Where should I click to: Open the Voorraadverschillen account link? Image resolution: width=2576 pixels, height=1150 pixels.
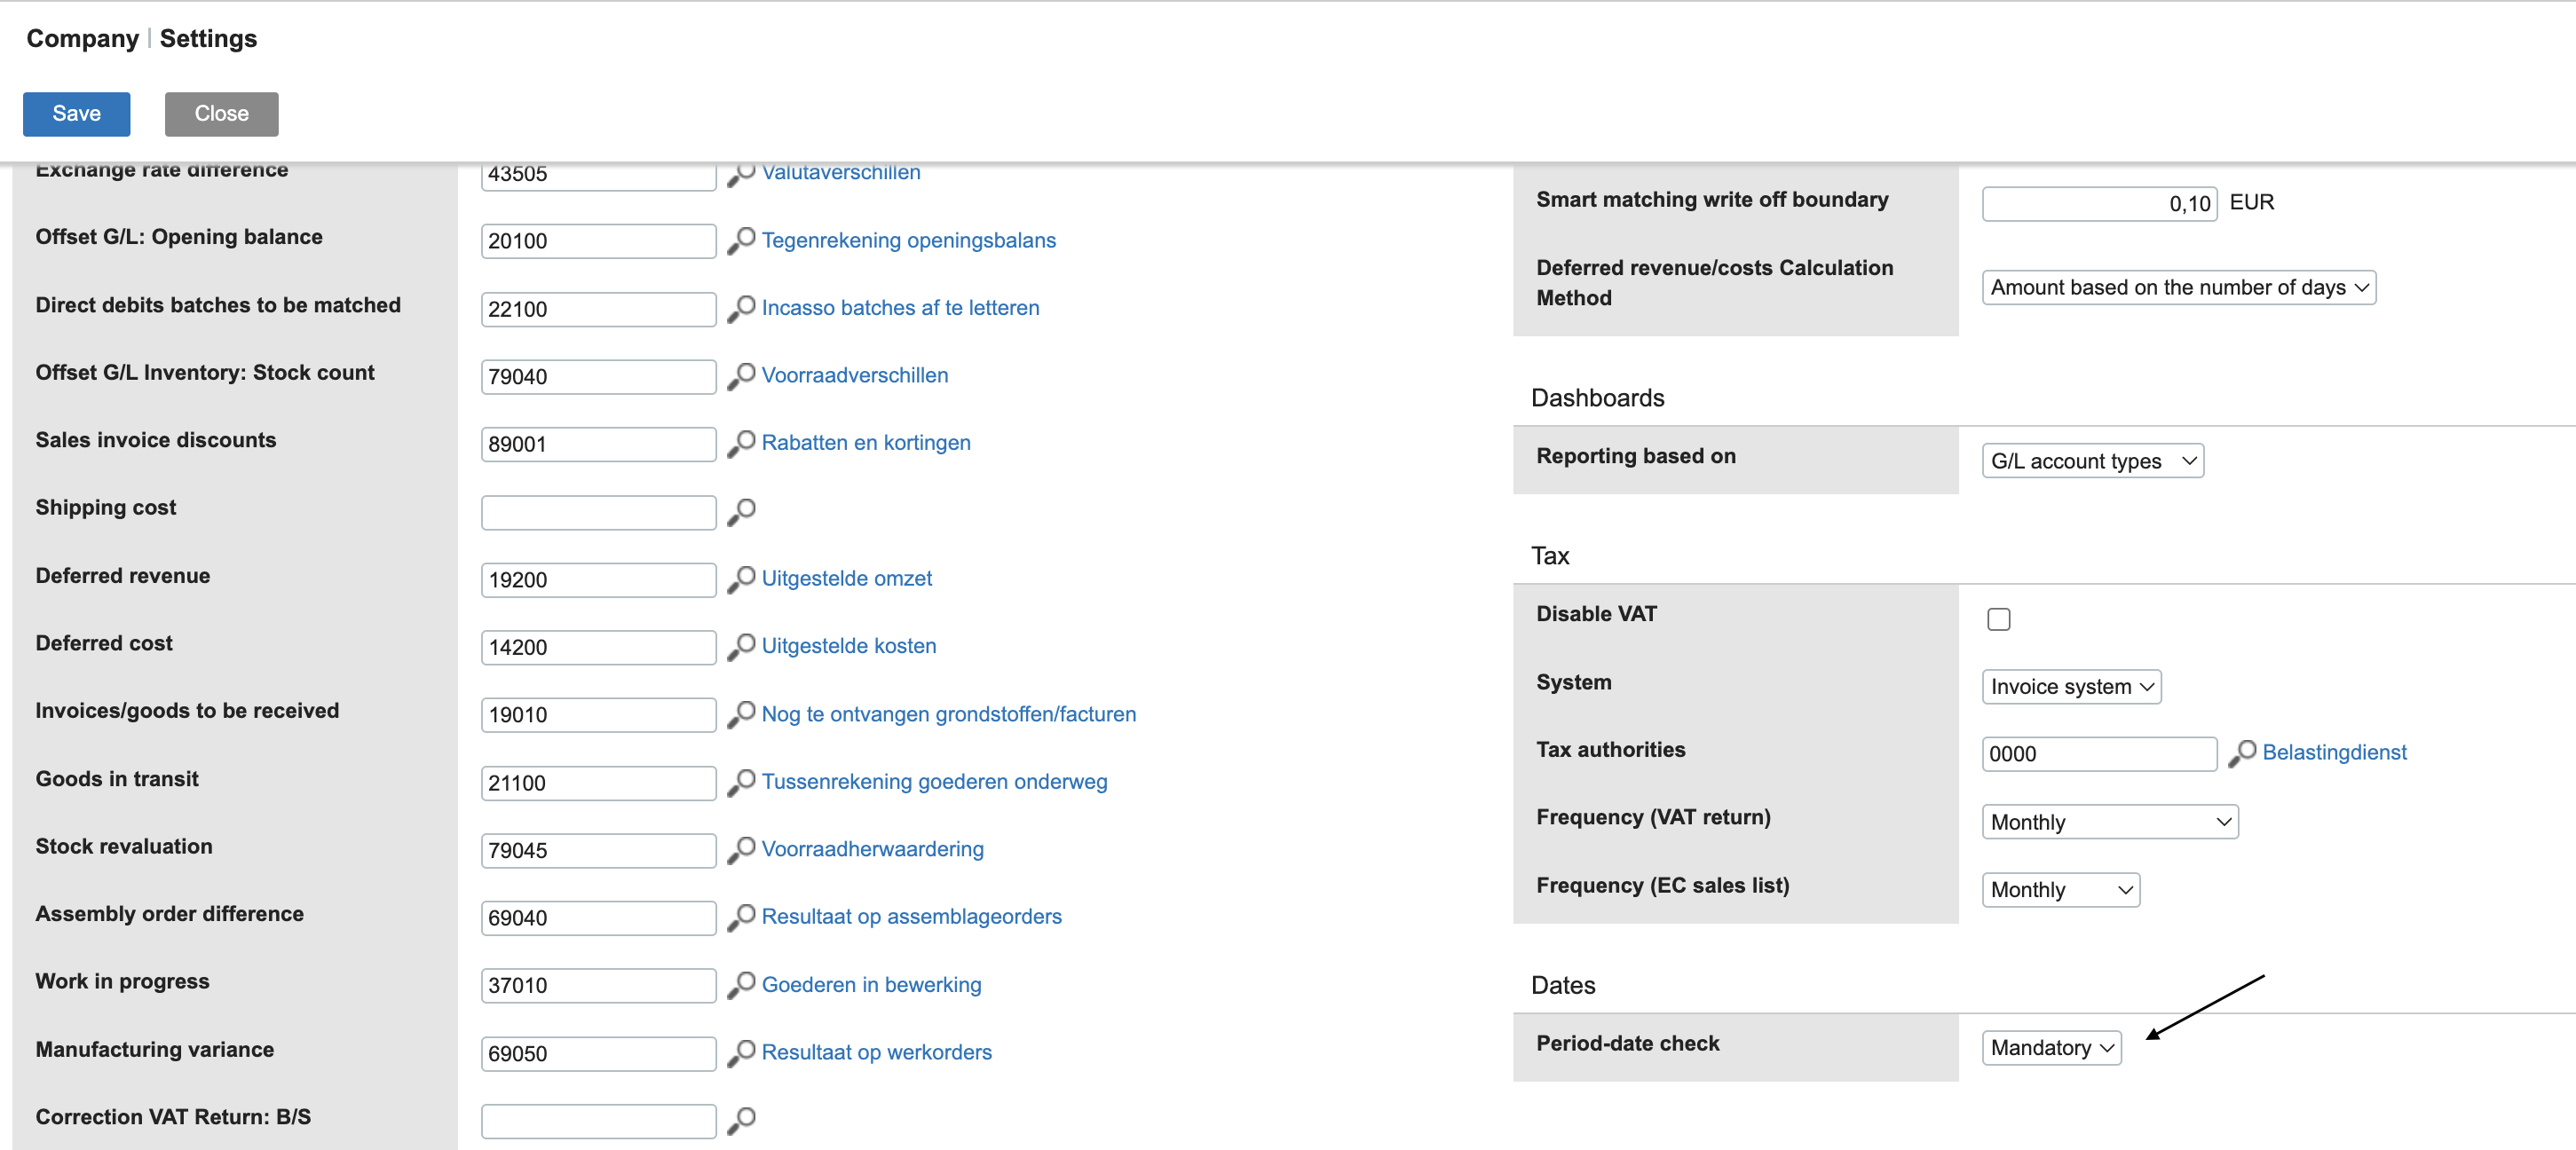point(854,376)
